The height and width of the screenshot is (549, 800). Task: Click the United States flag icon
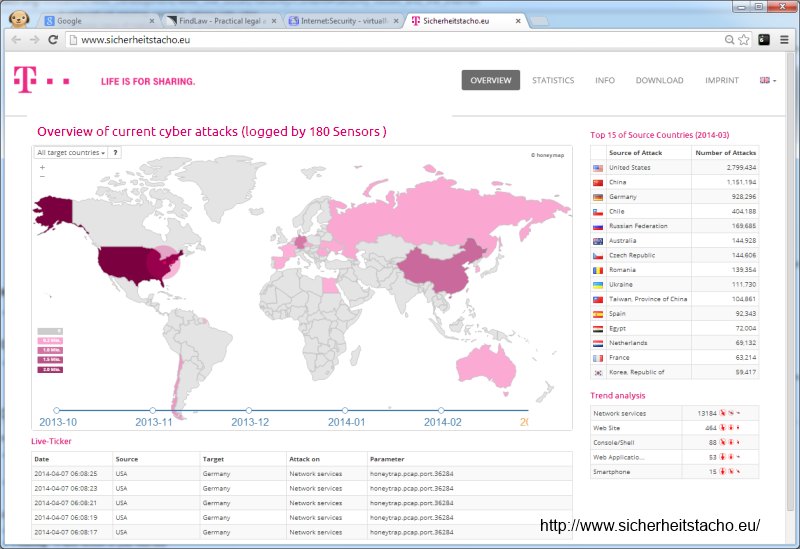point(598,168)
